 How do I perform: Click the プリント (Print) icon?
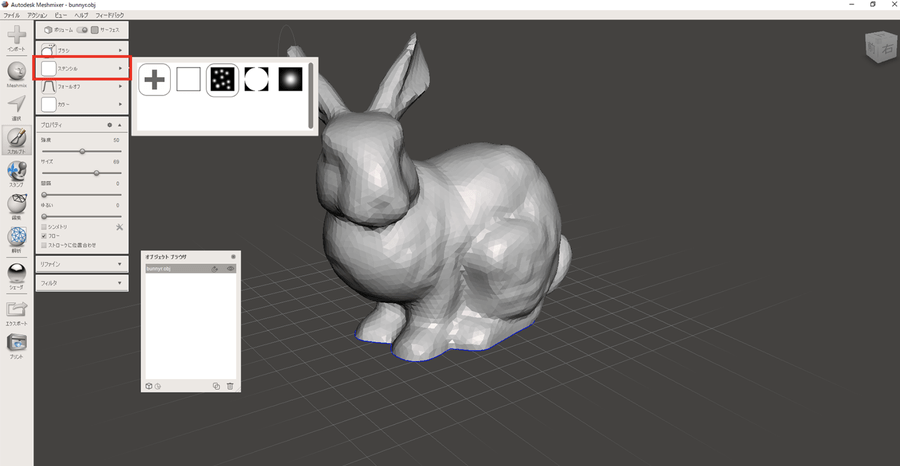(x=16, y=344)
